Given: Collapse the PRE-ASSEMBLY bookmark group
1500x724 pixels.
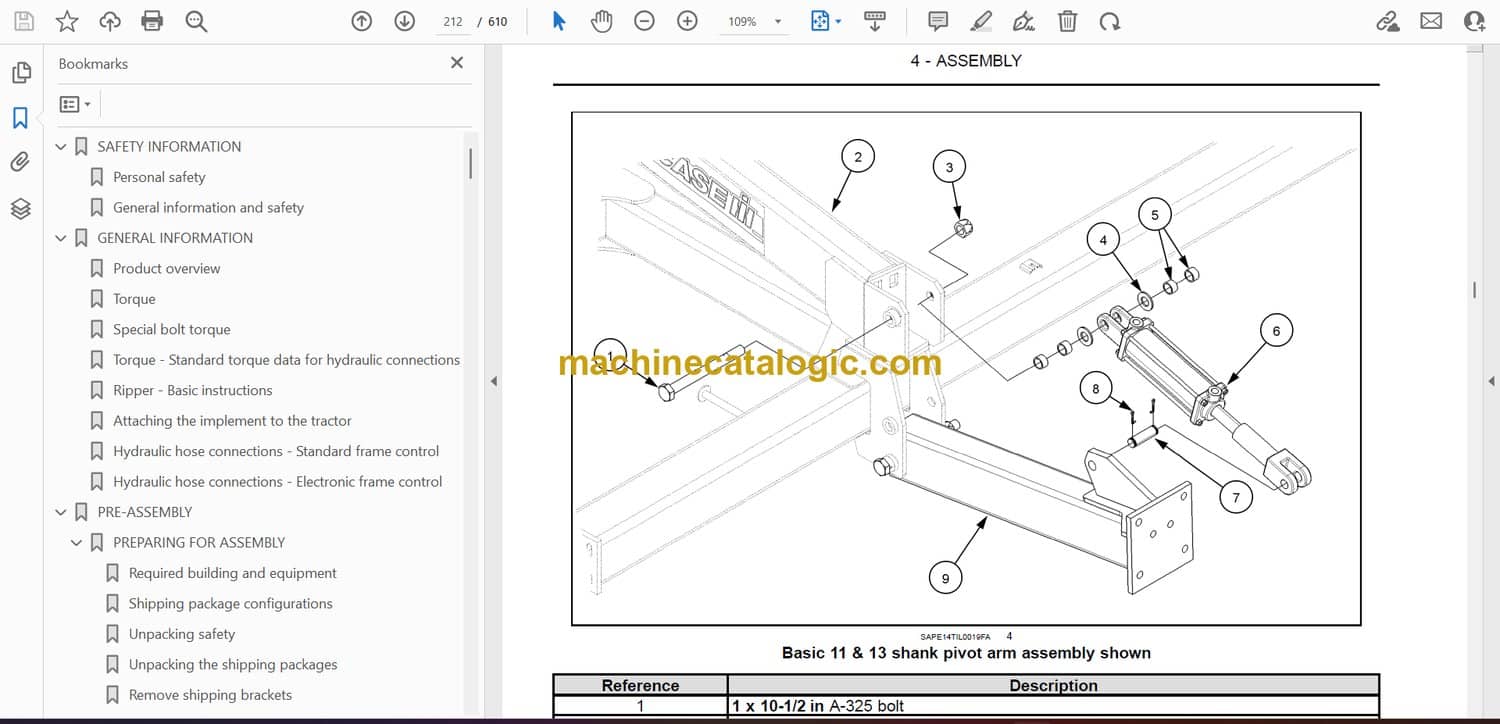Looking at the screenshot, I should 61,512.
